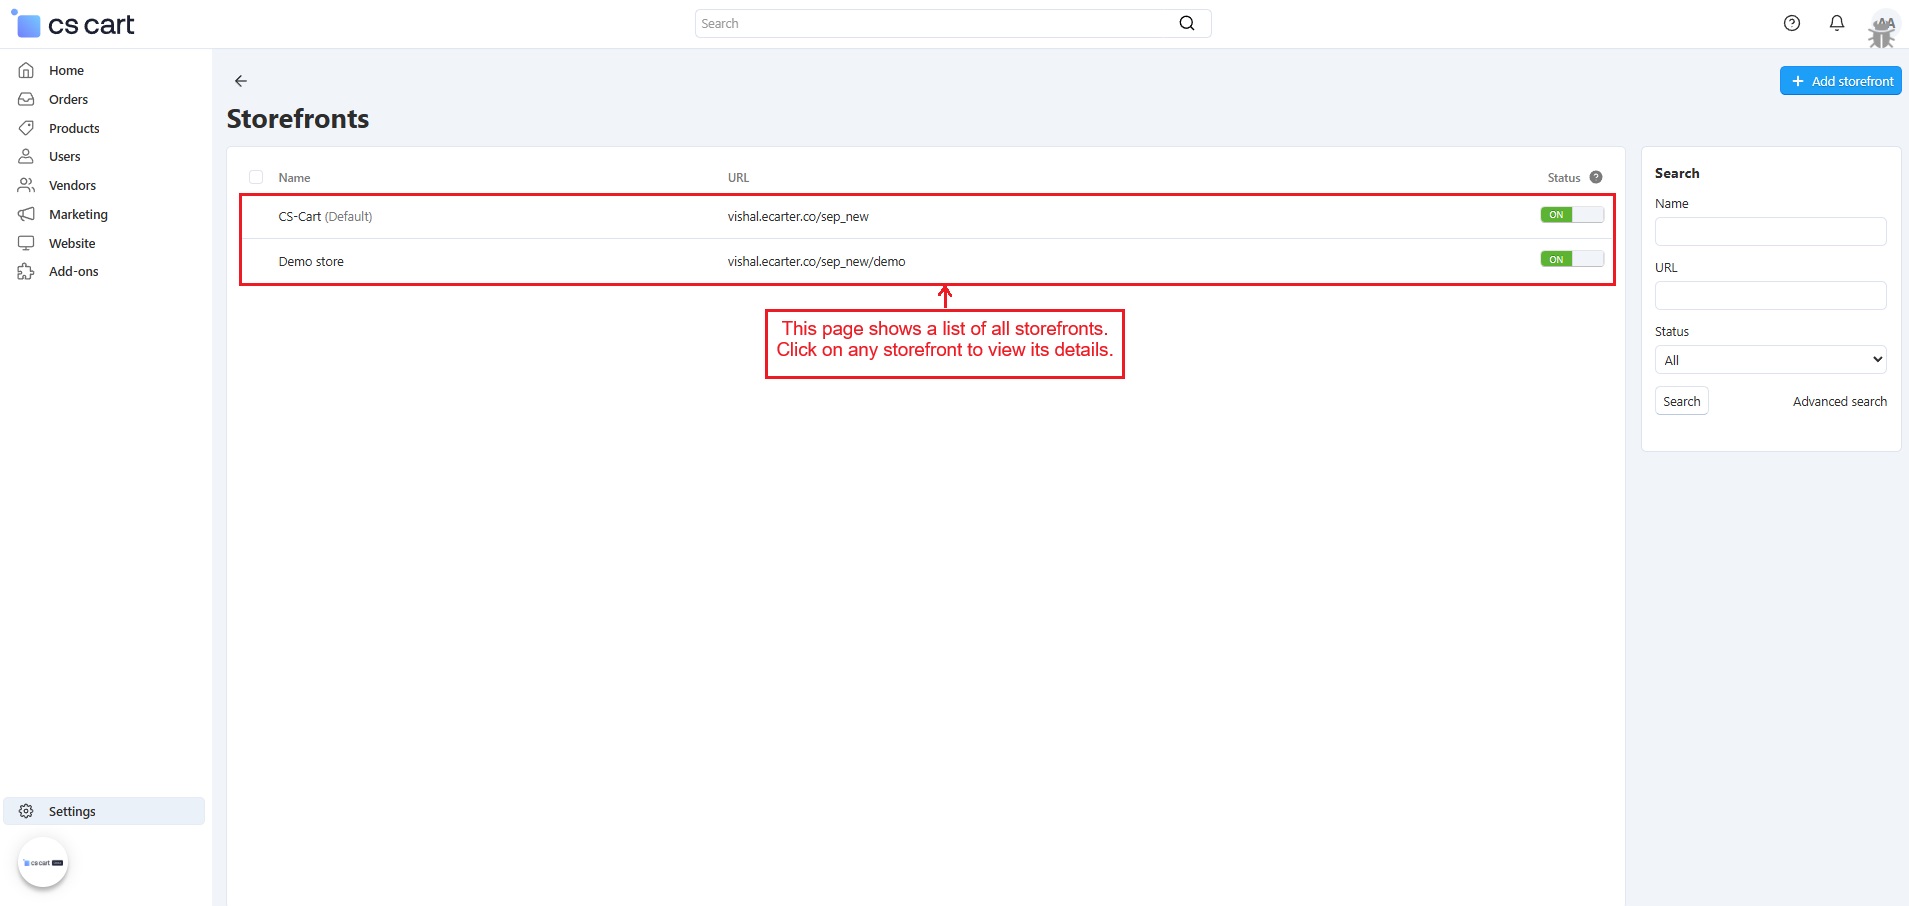The height and width of the screenshot is (906, 1909).
Task: Click the Orders inbox icon in sidebar
Action: (x=26, y=99)
